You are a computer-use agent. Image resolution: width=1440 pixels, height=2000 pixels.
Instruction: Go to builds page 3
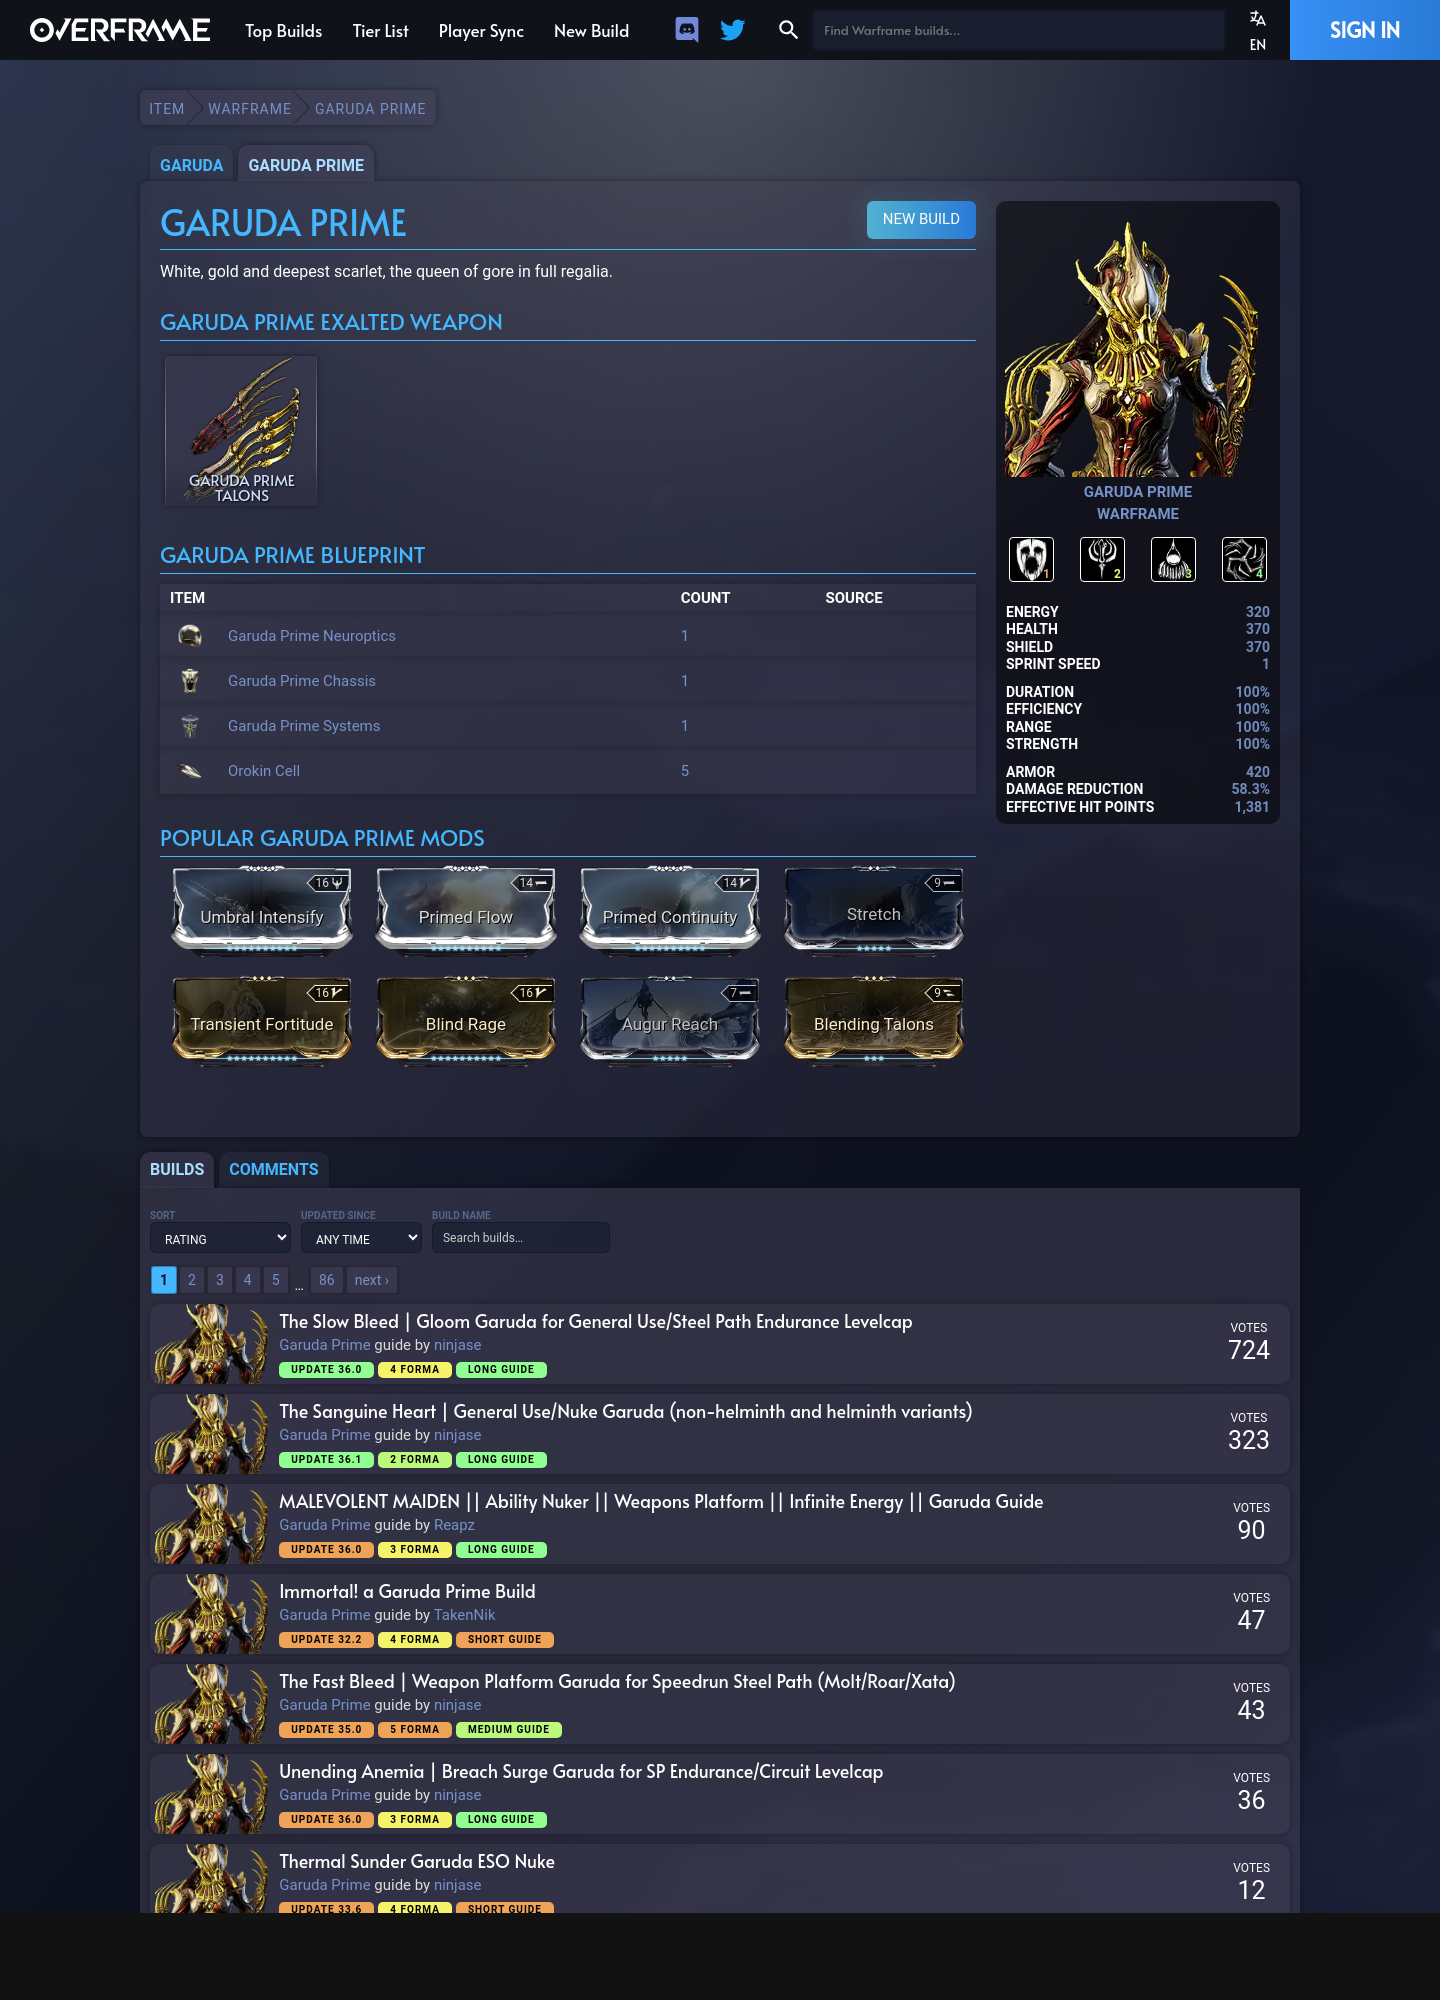pos(220,1280)
